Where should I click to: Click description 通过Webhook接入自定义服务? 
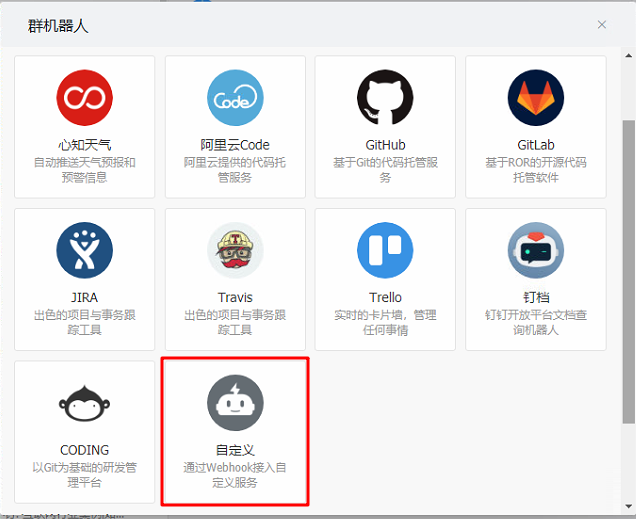pos(235,475)
